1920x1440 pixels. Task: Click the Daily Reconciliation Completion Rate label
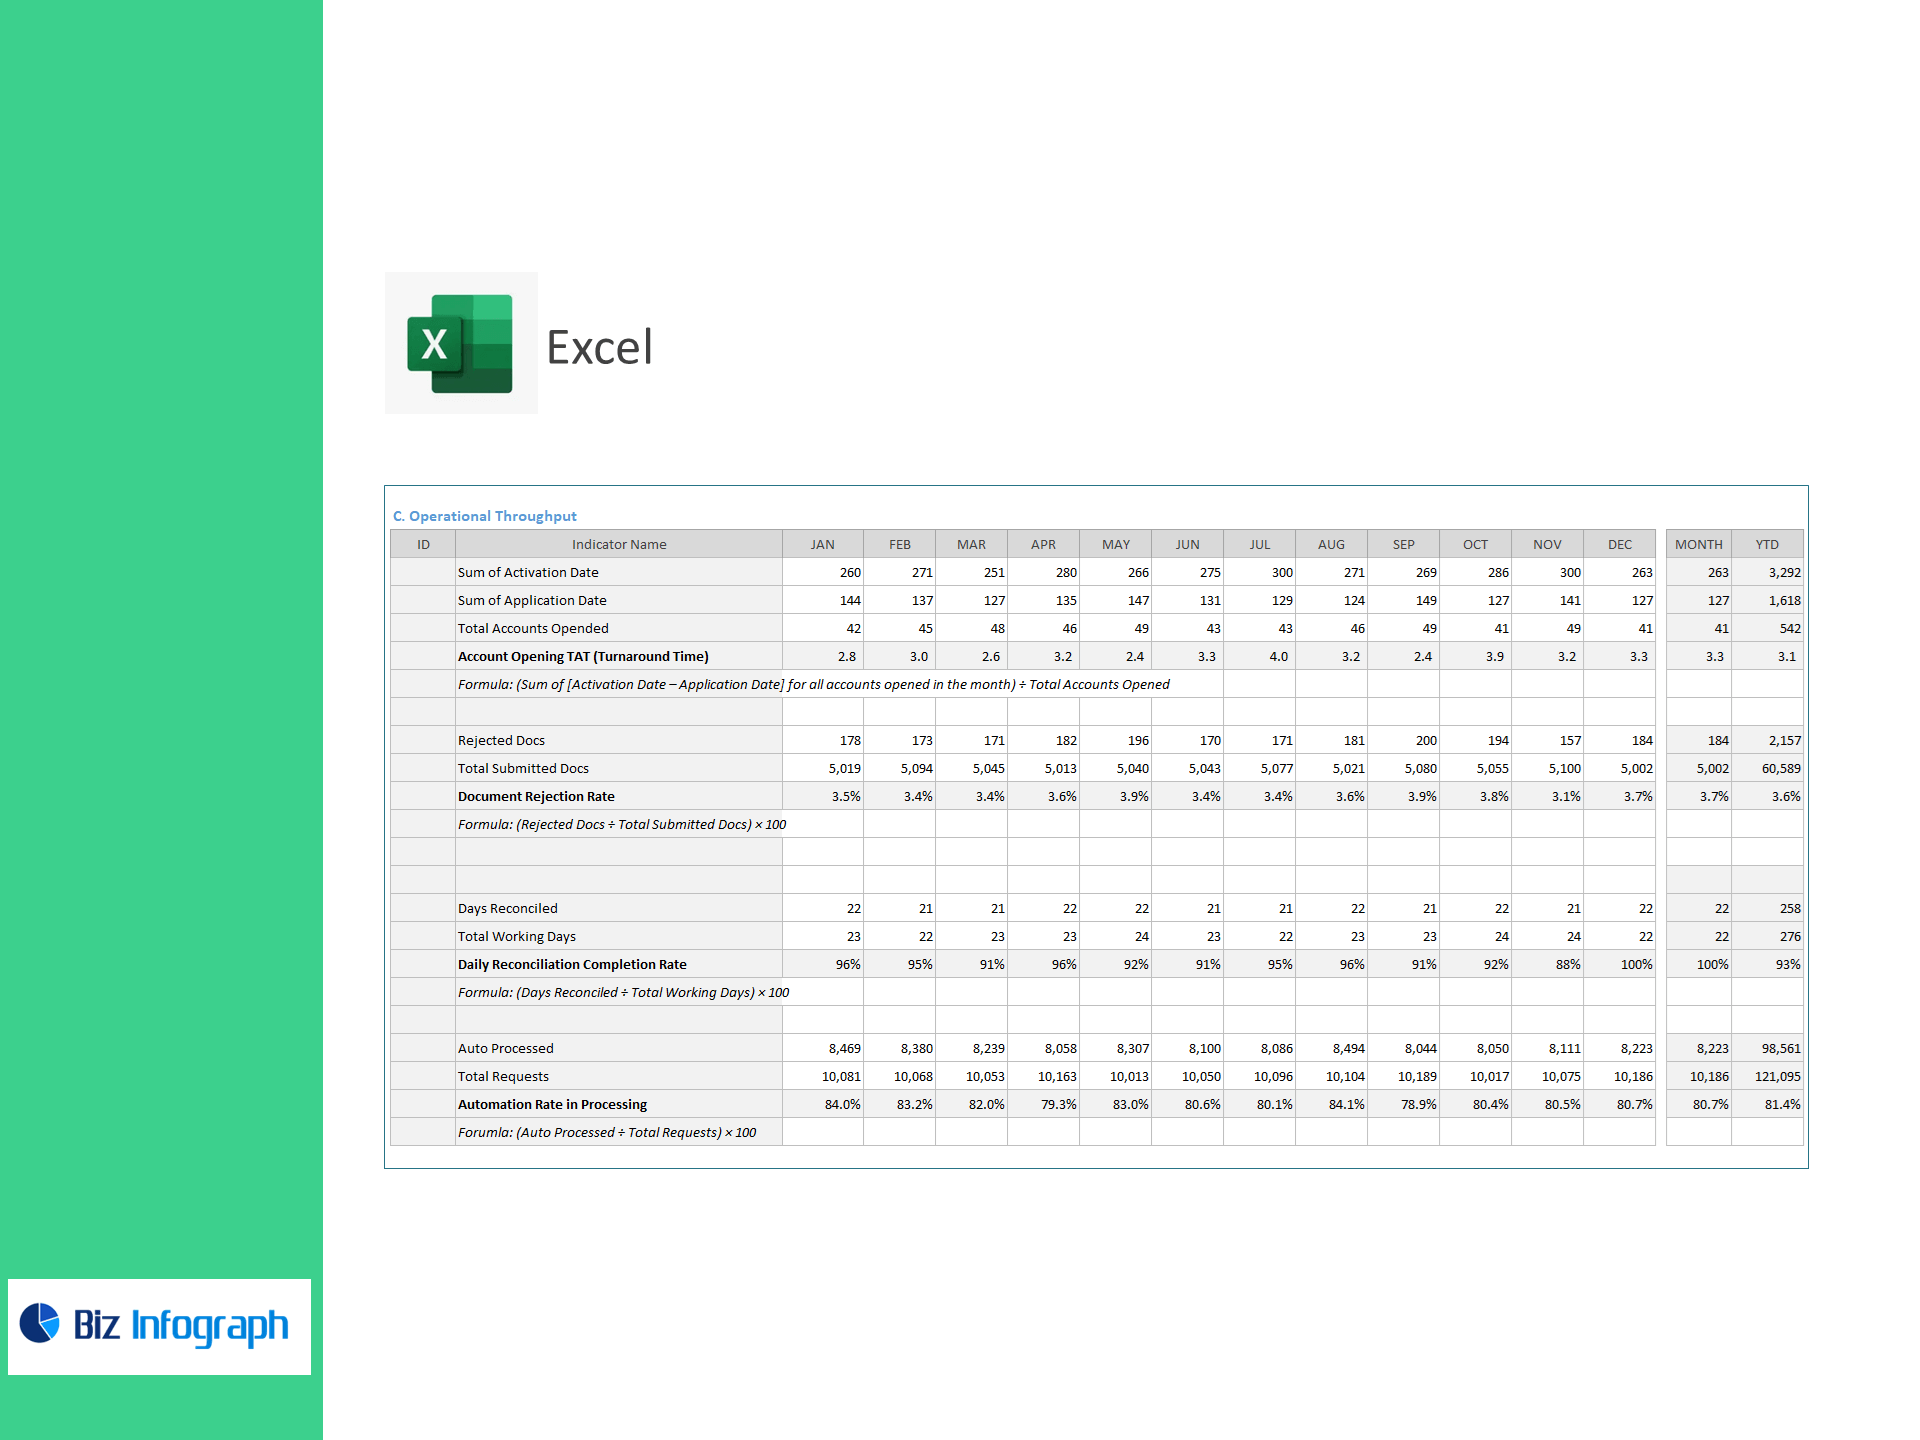(572, 965)
